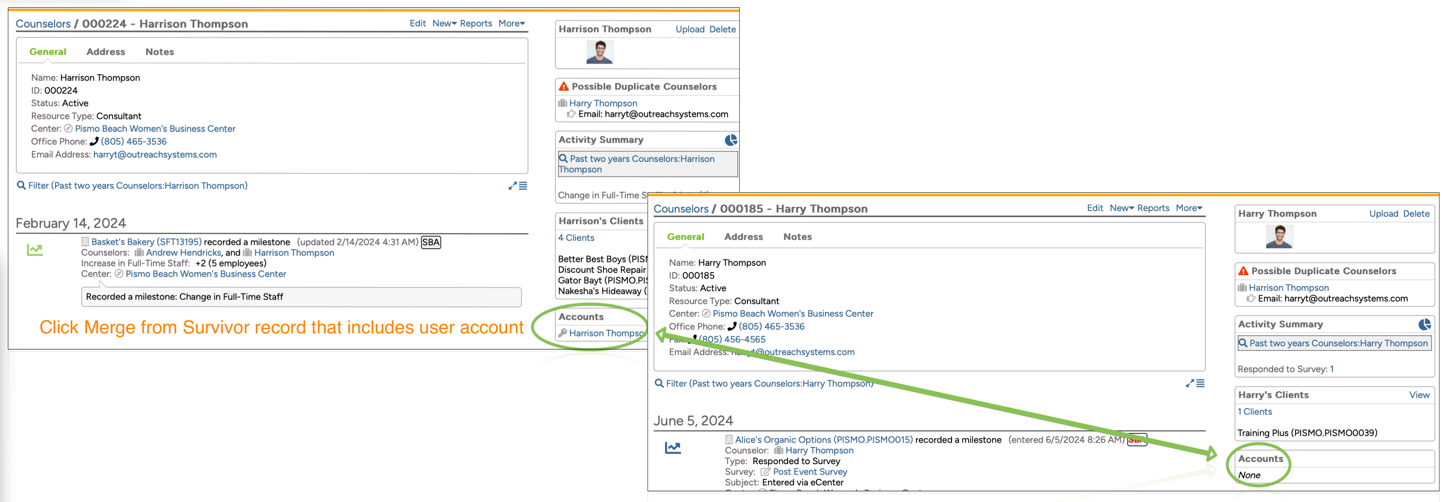Click expand list icon in Harrison Thompson record
The width and height of the screenshot is (1446, 502).
[x=517, y=186]
